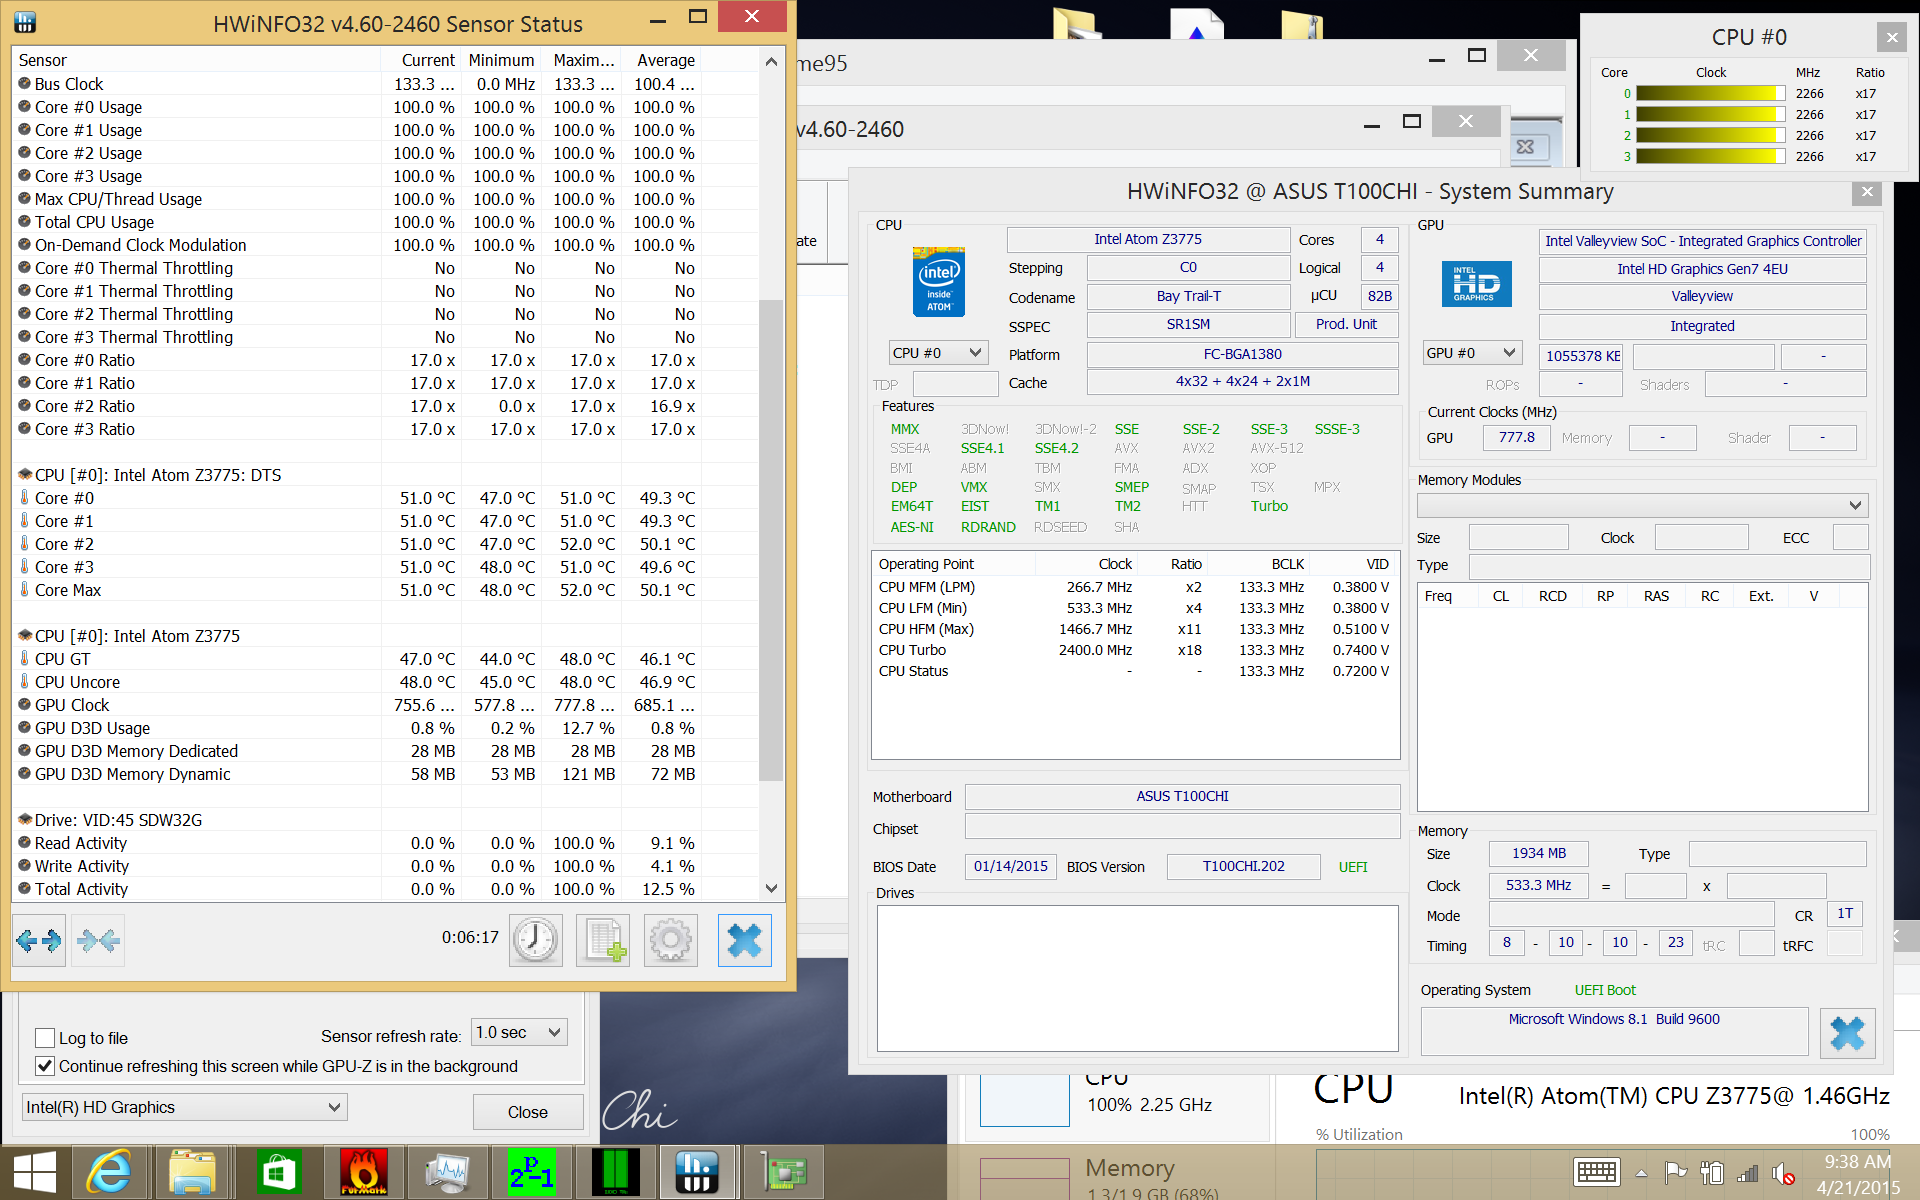1920x1200 pixels.
Task: Open sensor refresh rate dropdown
Action: point(520,1032)
